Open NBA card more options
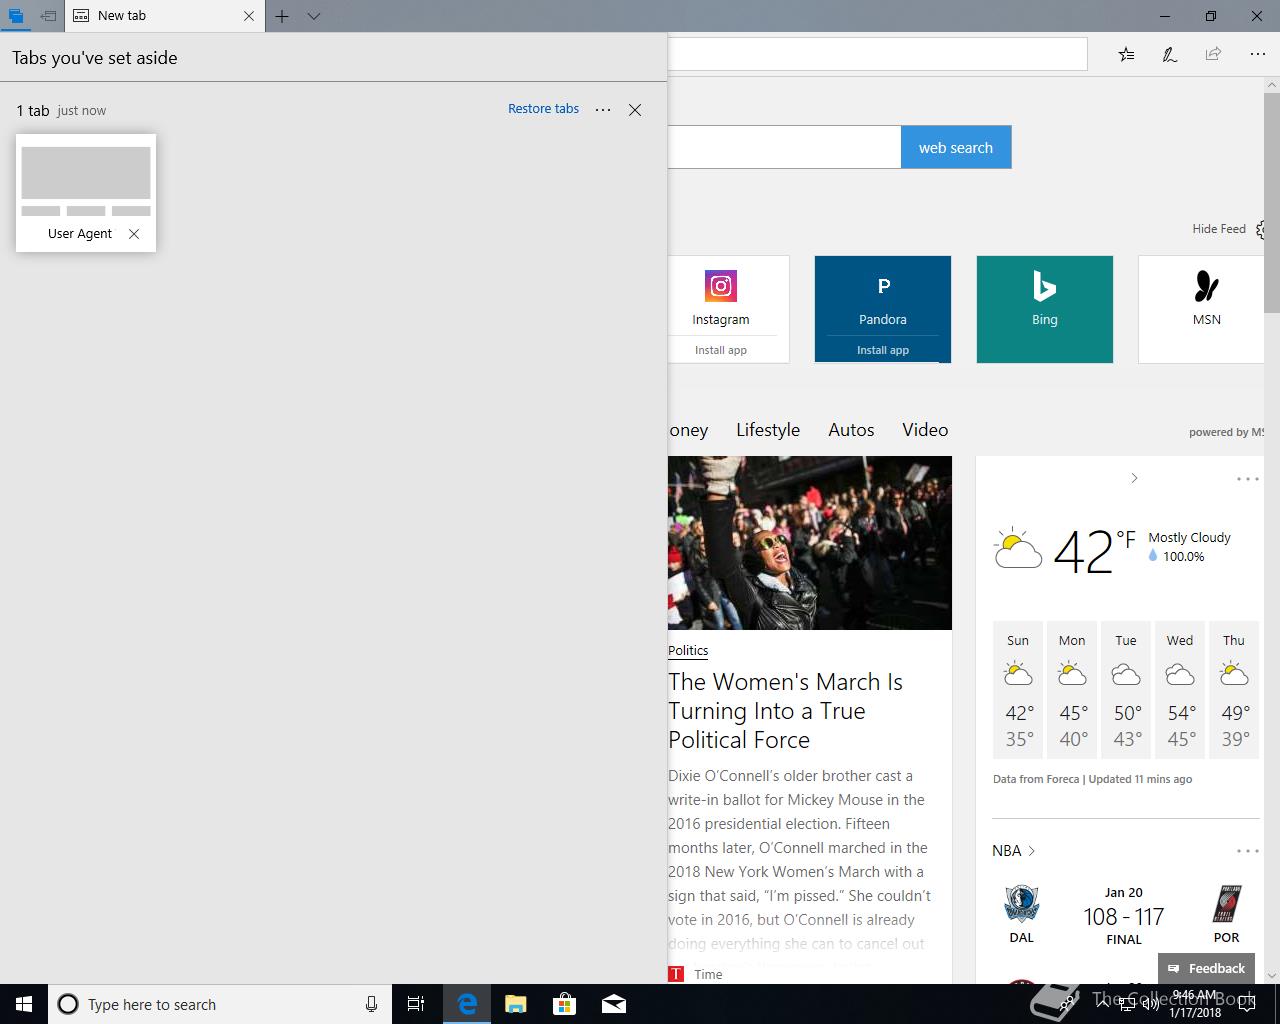The width and height of the screenshot is (1280, 1024). click(1248, 851)
